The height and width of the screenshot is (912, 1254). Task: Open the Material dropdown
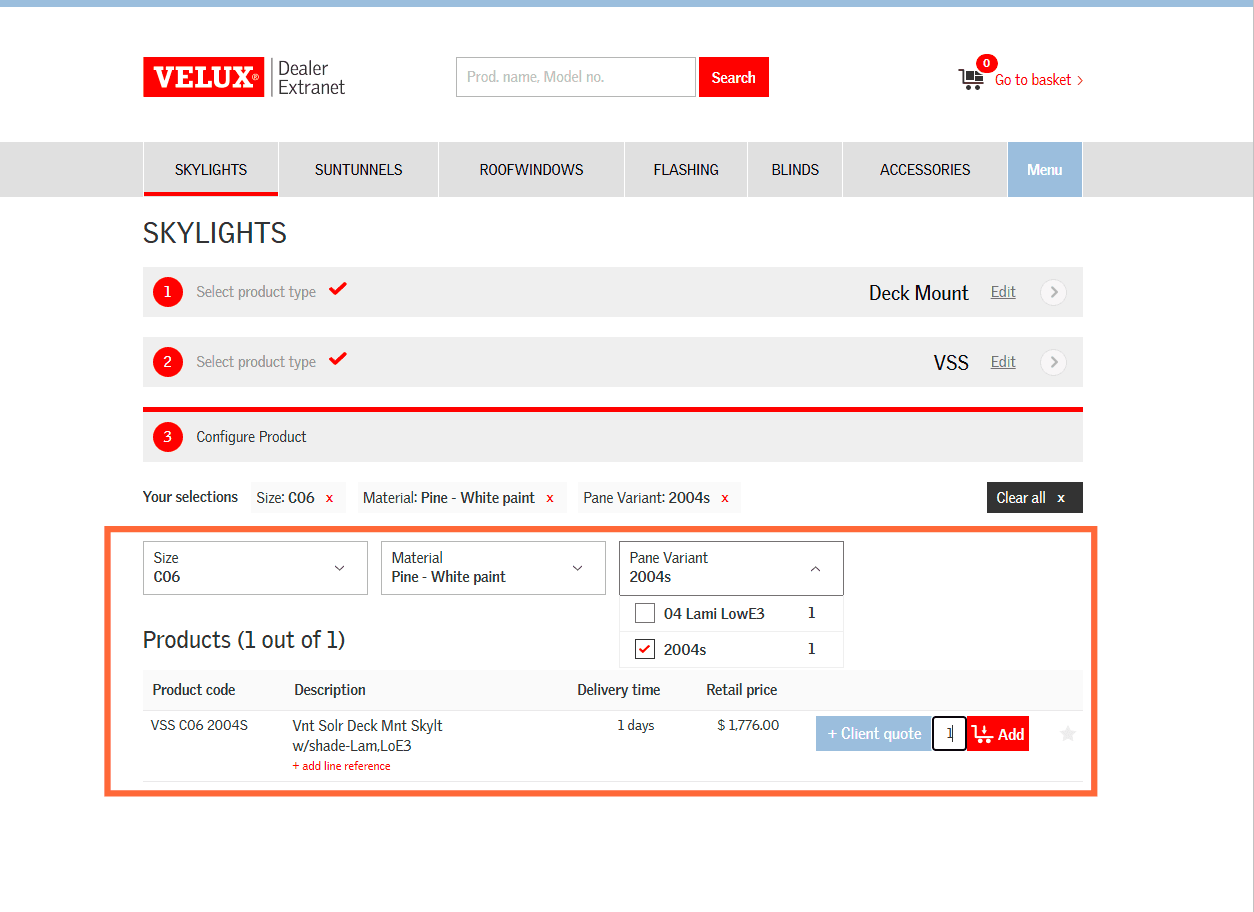click(x=493, y=568)
